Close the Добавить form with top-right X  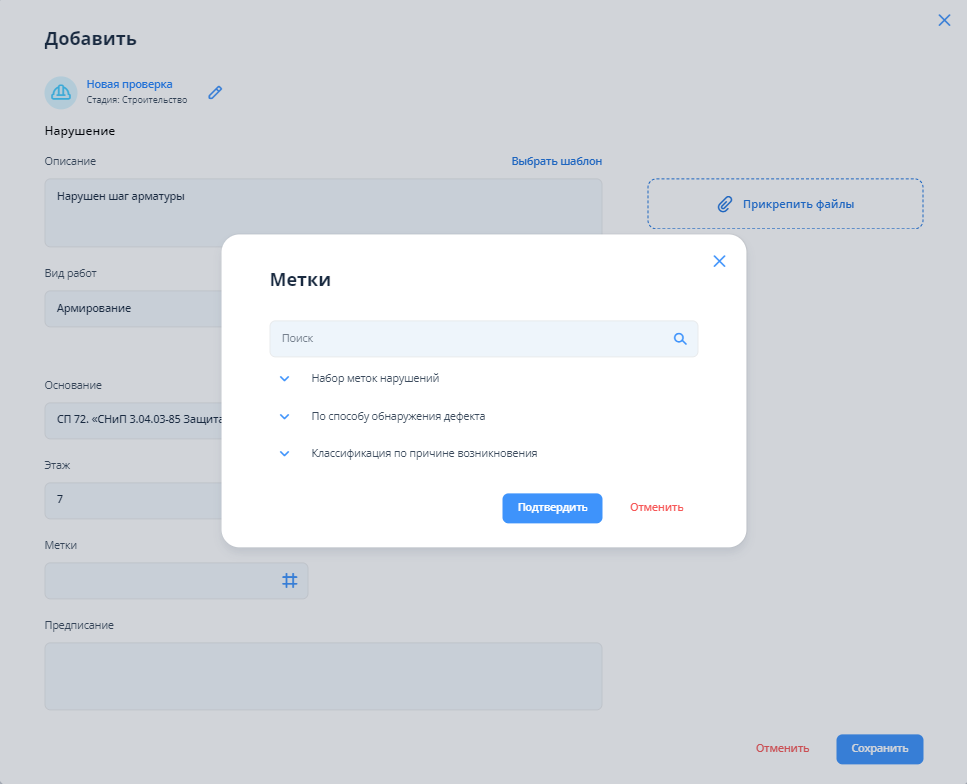[x=944, y=20]
